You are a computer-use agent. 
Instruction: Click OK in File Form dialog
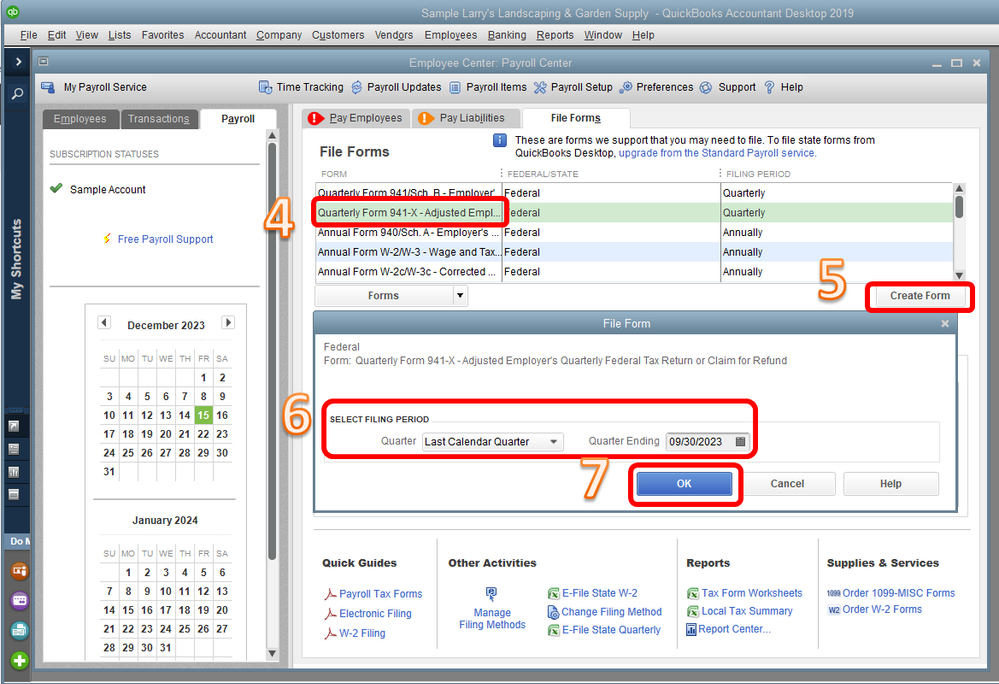684,484
